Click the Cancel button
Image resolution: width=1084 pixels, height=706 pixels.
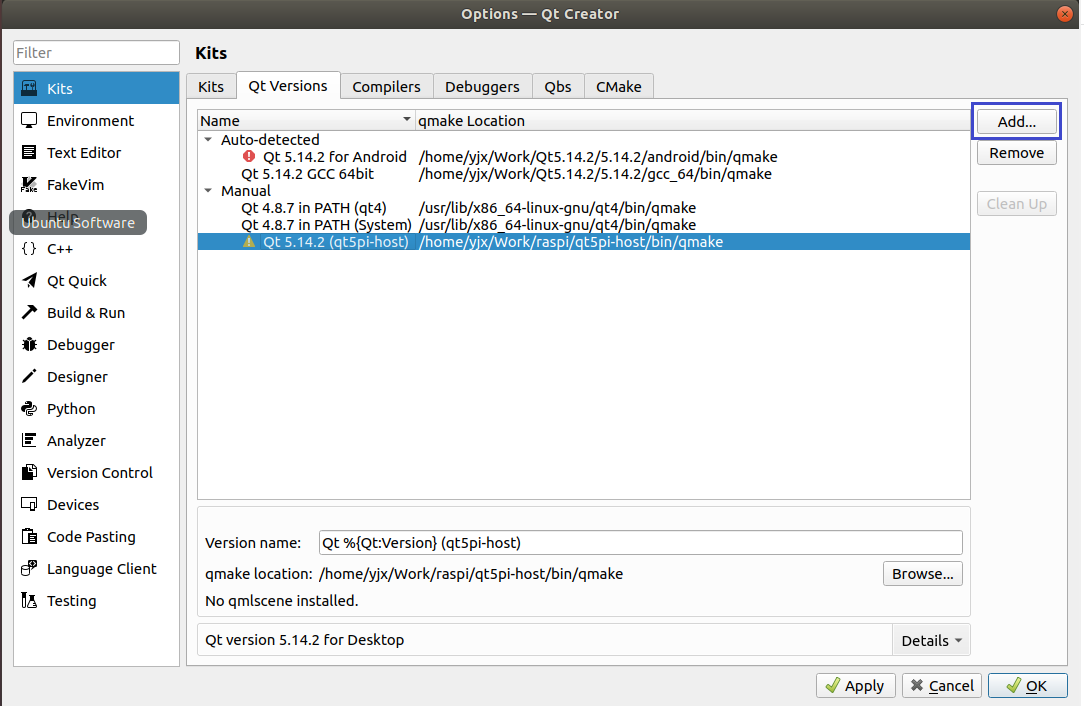942,685
